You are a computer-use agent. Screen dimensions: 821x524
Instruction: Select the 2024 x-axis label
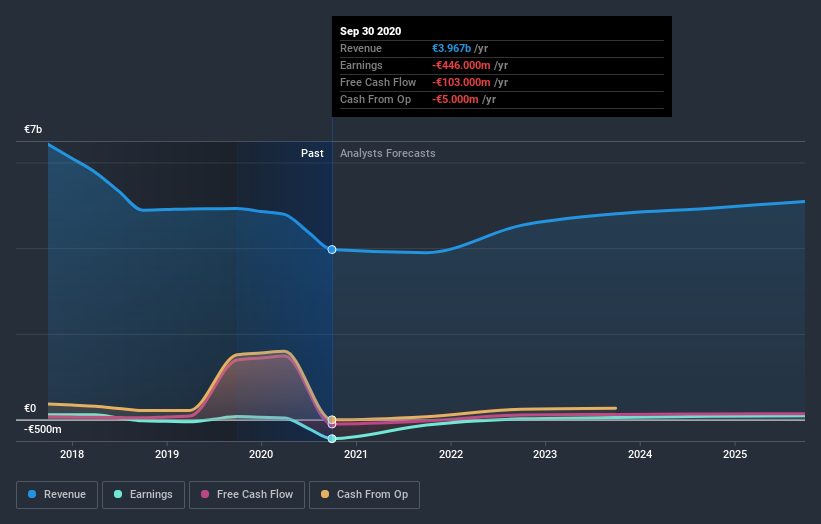coord(640,454)
